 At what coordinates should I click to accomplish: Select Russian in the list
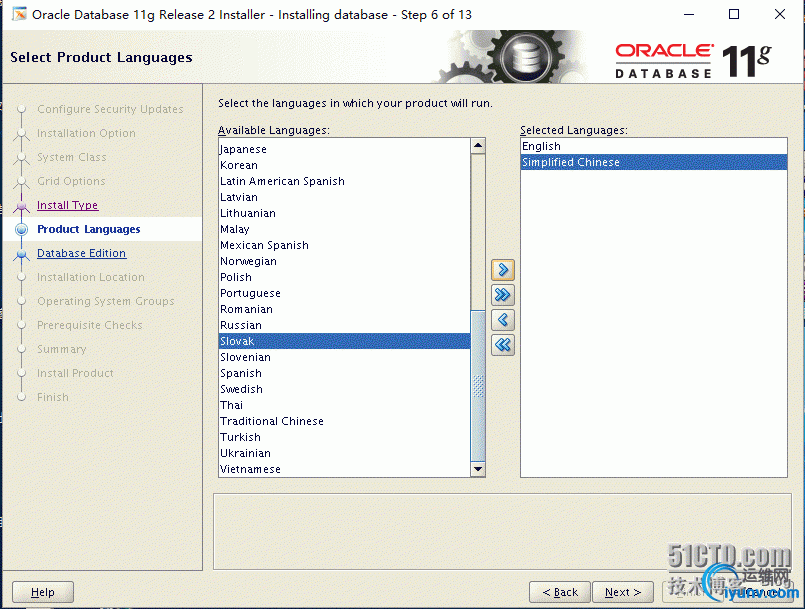[x=344, y=325]
